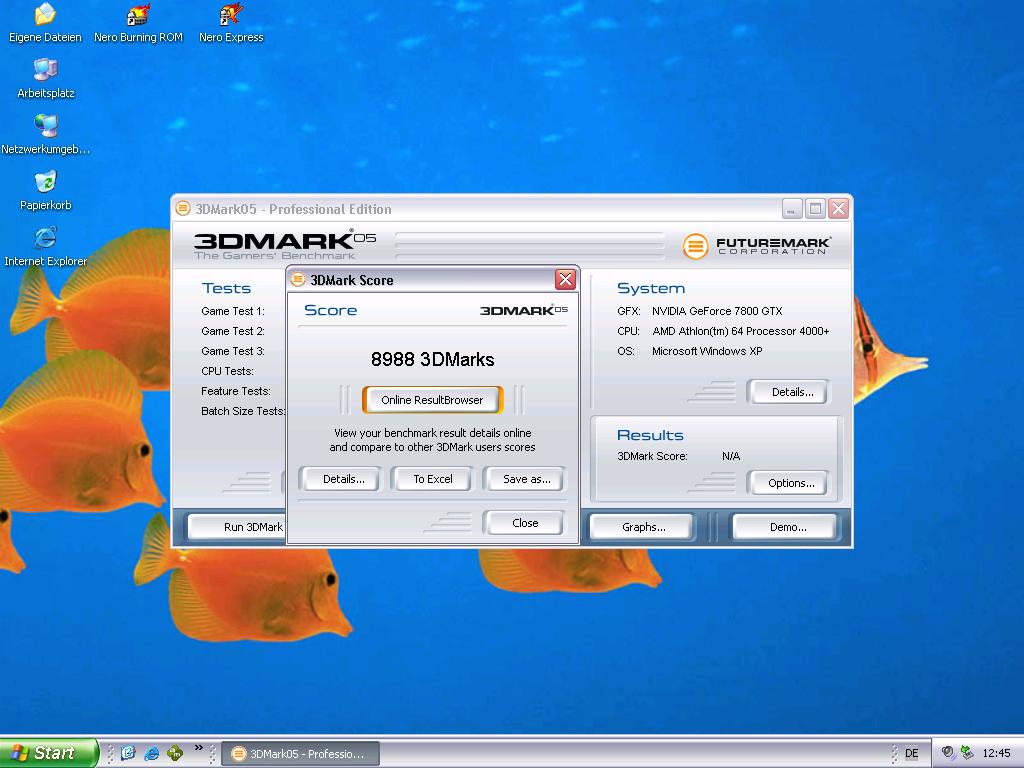Export the score with To Excel
This screenshot has height=768, width=1024.
[x=432, y=479]
